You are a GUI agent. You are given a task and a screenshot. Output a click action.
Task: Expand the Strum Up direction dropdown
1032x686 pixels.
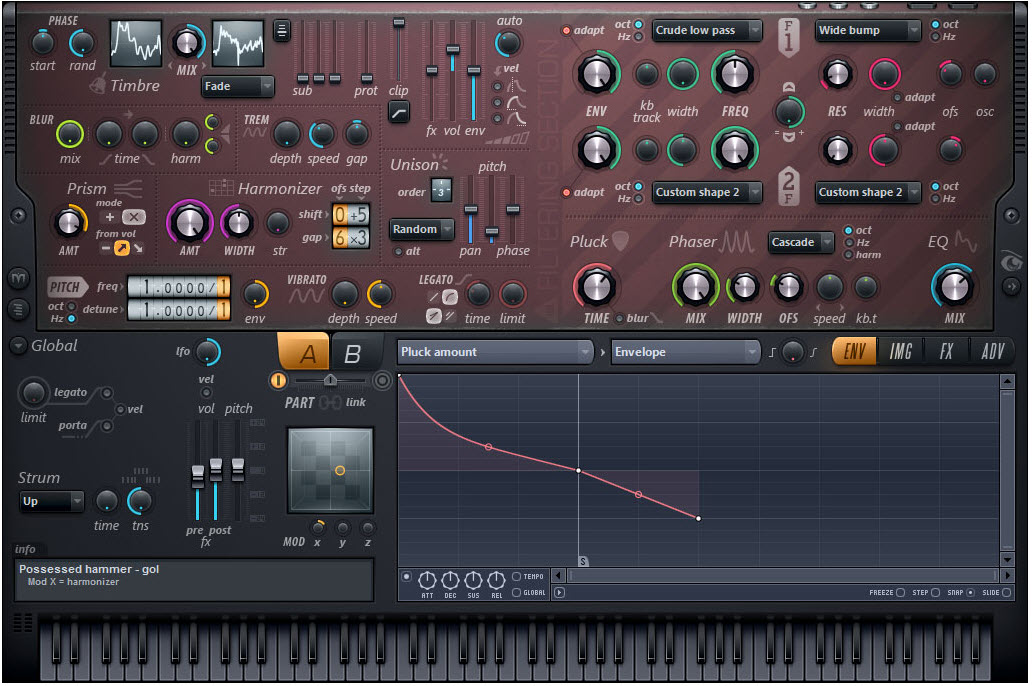tap(52, 502)
